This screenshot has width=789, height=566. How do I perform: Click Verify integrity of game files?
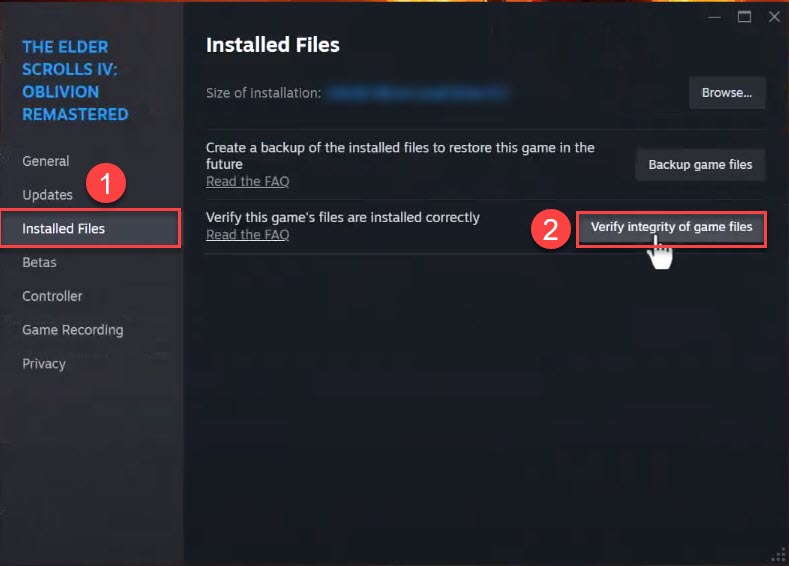pyautogui.click(x=671, y=228)
